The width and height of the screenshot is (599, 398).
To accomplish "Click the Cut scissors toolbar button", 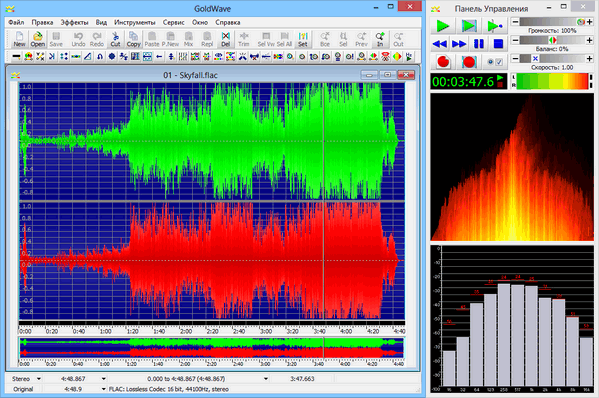I will pos(115,39).
